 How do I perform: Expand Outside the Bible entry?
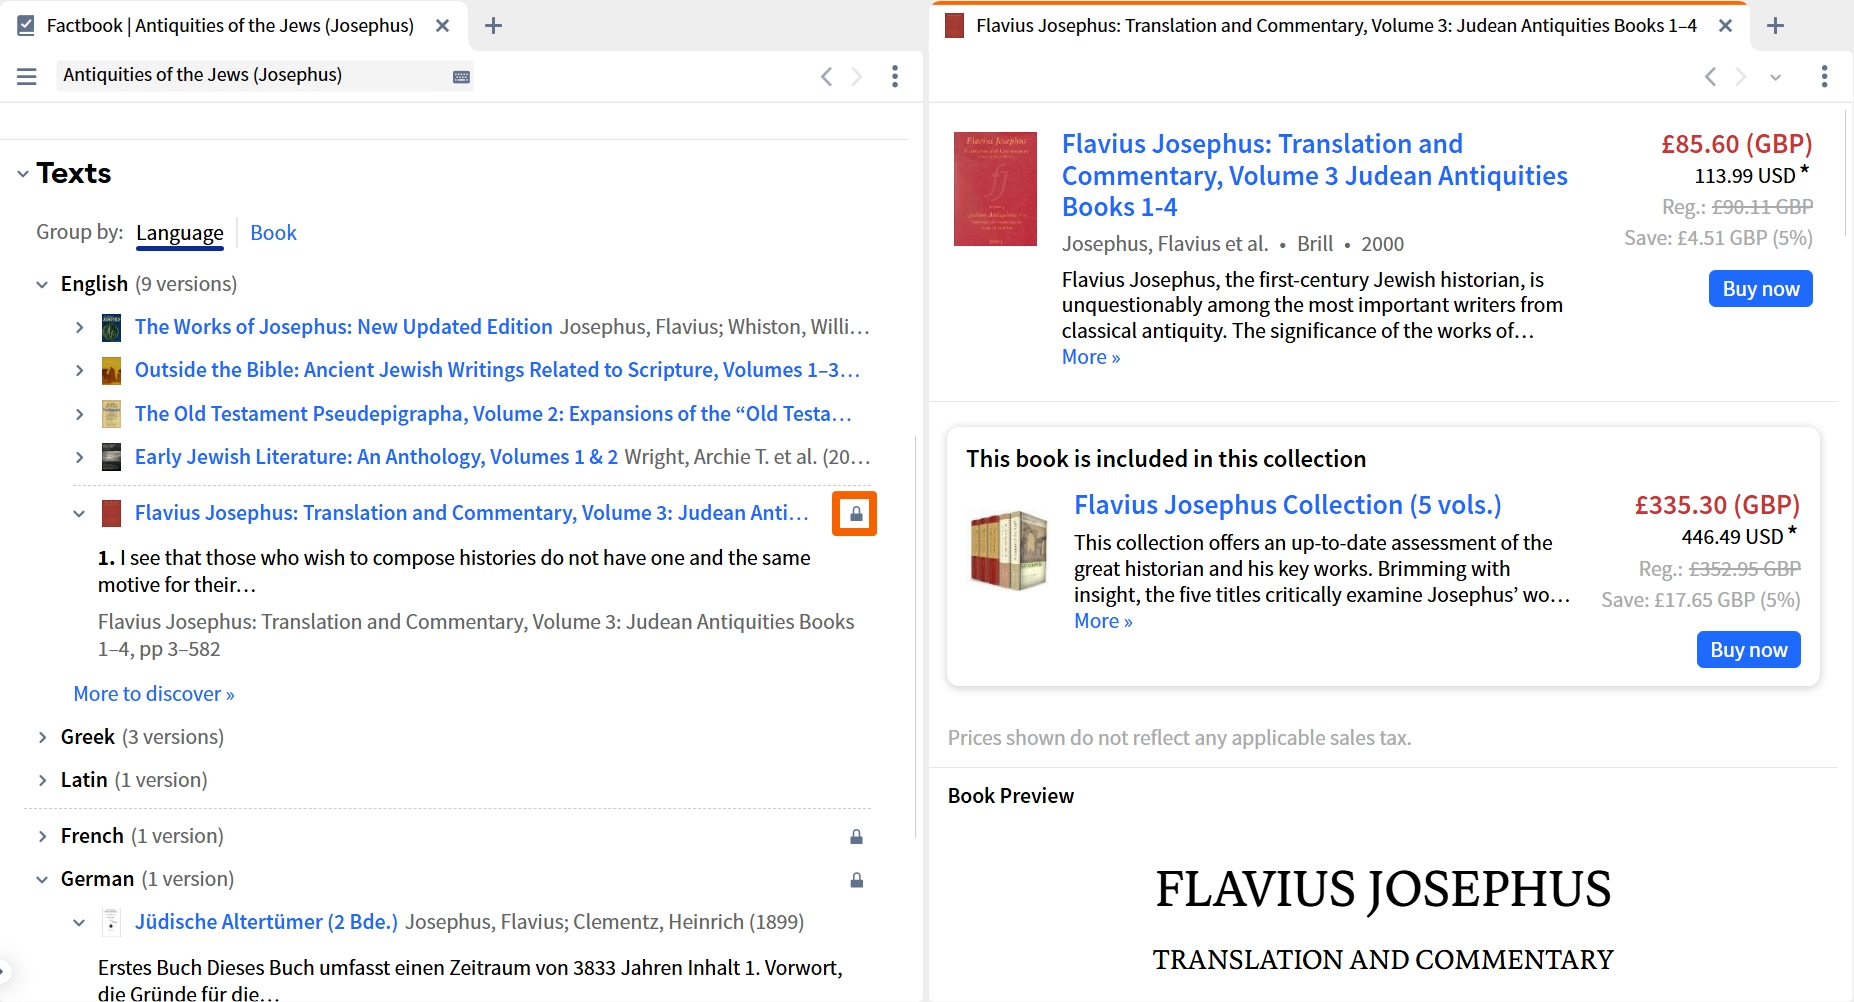pyautogui.click(x=80, y=371)
